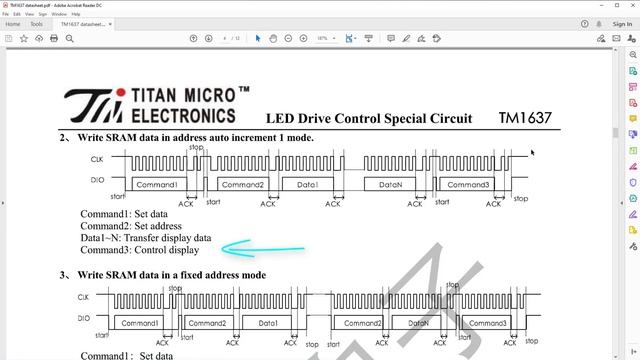Viewport: 640px width, 360px height.
Task: Click the Save file icon
Action: (x=9, y=38)
